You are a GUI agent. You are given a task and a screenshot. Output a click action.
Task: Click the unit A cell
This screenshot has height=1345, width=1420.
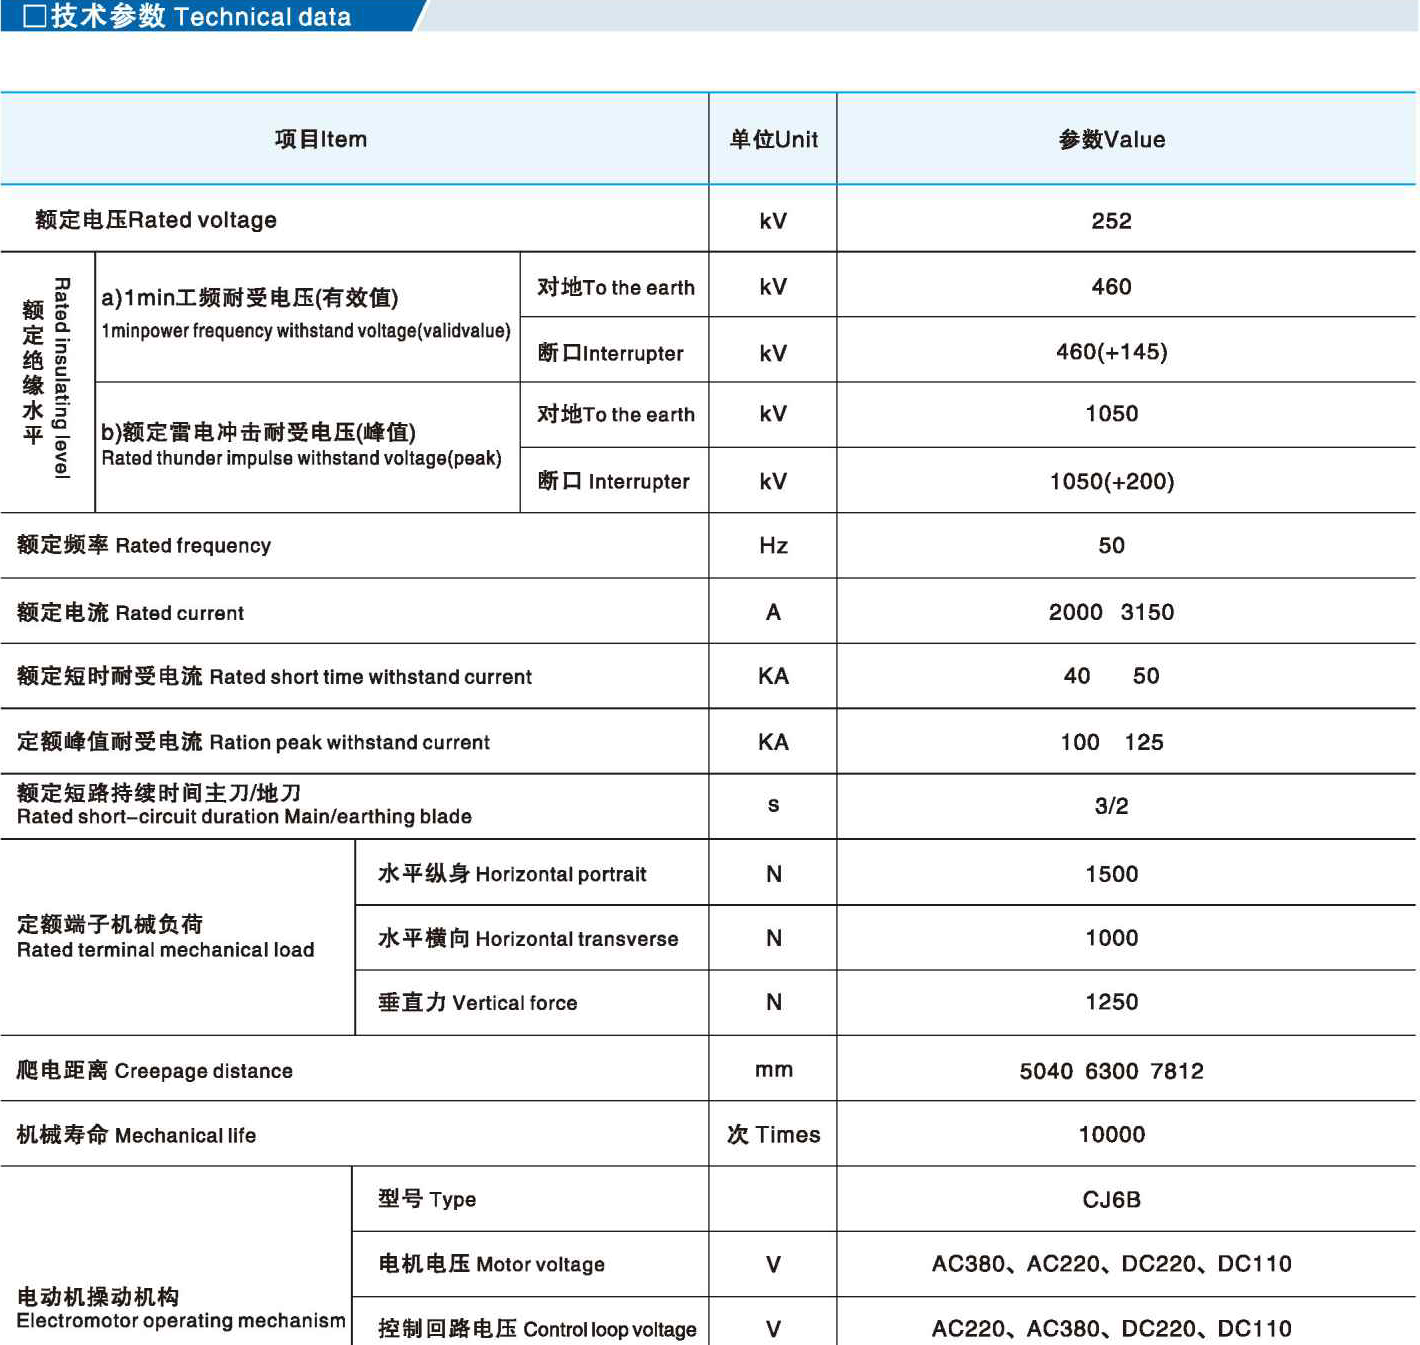tap(773, 612)
